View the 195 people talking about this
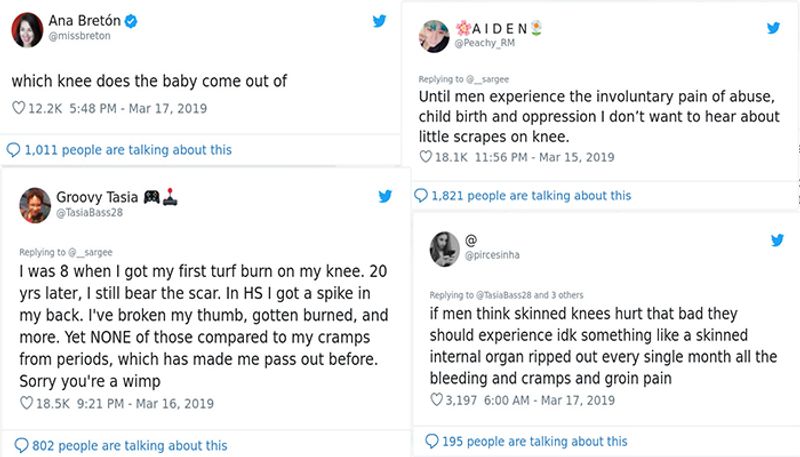The image size is (800, 457). tap(526, 441)
